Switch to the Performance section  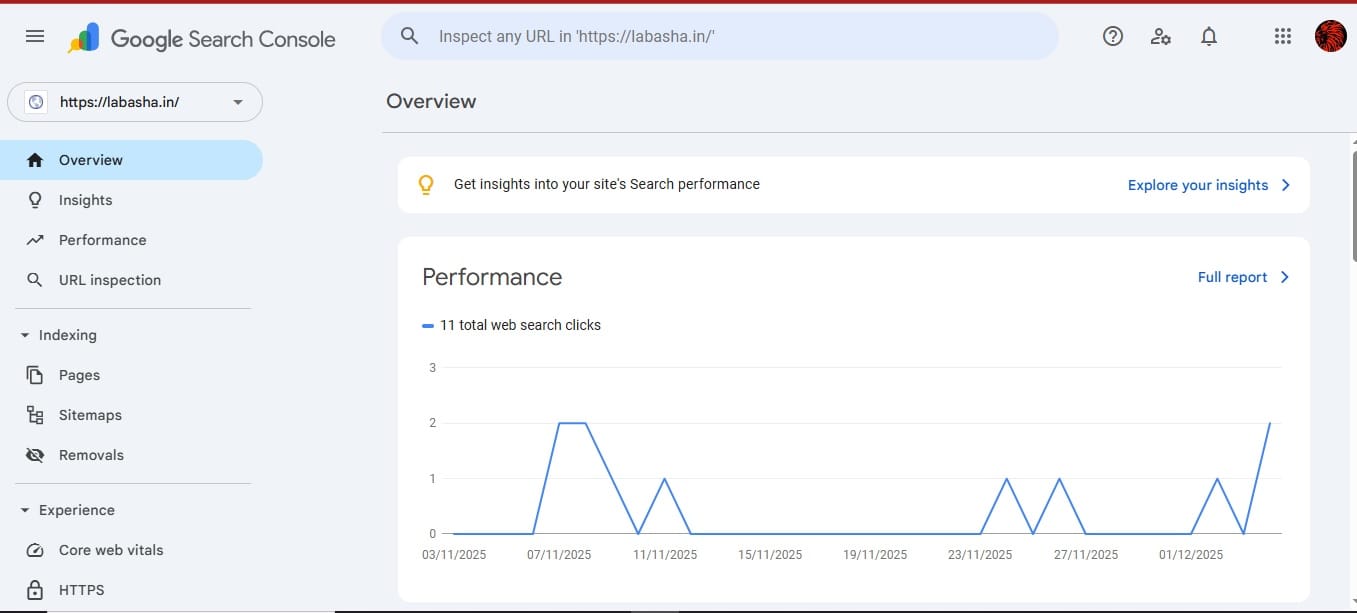[x=103, y=240]
